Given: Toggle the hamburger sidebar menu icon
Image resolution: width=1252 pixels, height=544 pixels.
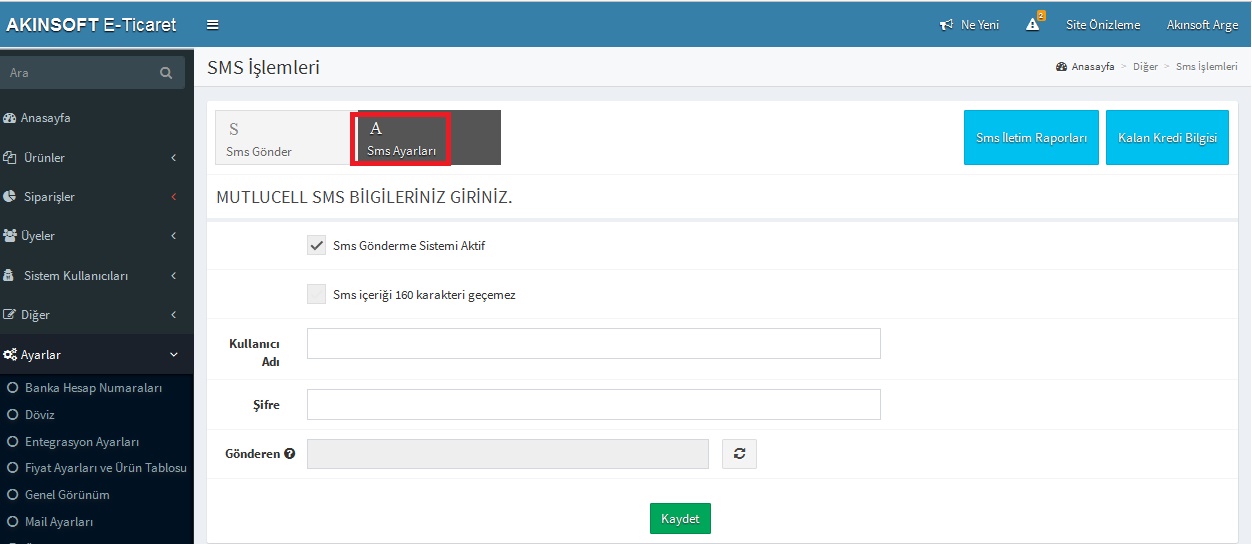Looking at the screenshot, I should pyautogui.click(x=212, y=25).
